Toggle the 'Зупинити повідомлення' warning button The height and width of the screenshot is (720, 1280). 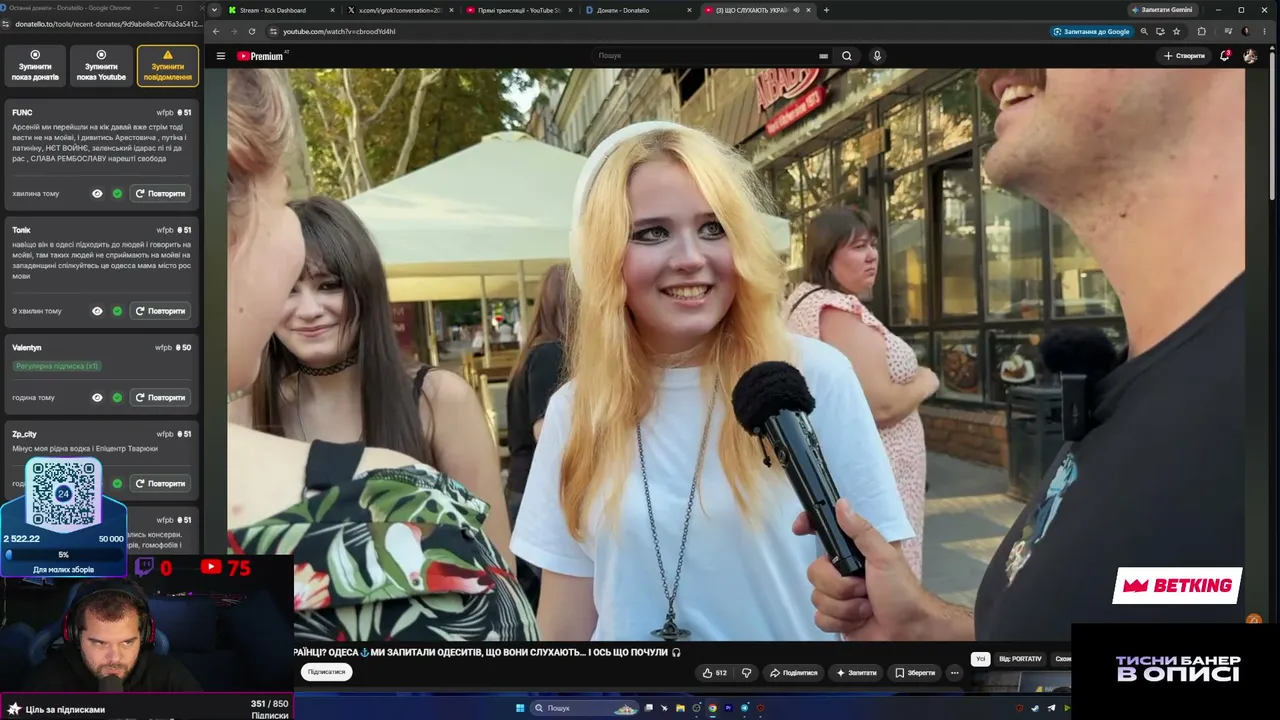pyautogui.click(x=168, y=66)
